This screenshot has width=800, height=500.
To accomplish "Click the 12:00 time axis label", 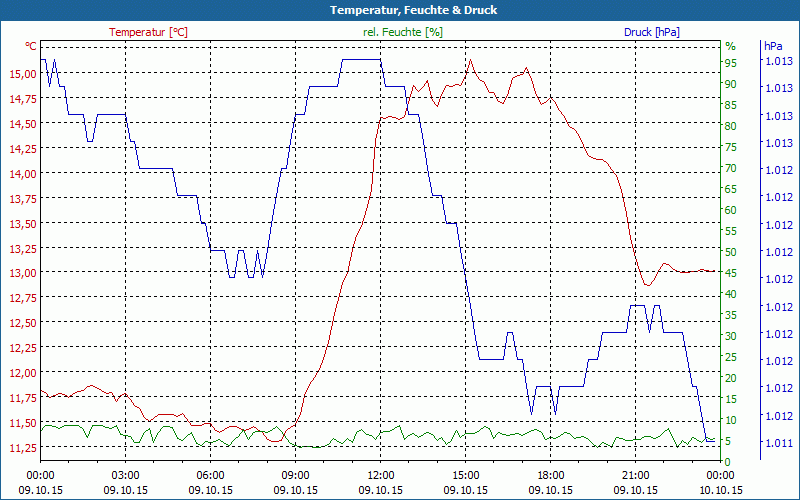I will click(x=380, y=476).
